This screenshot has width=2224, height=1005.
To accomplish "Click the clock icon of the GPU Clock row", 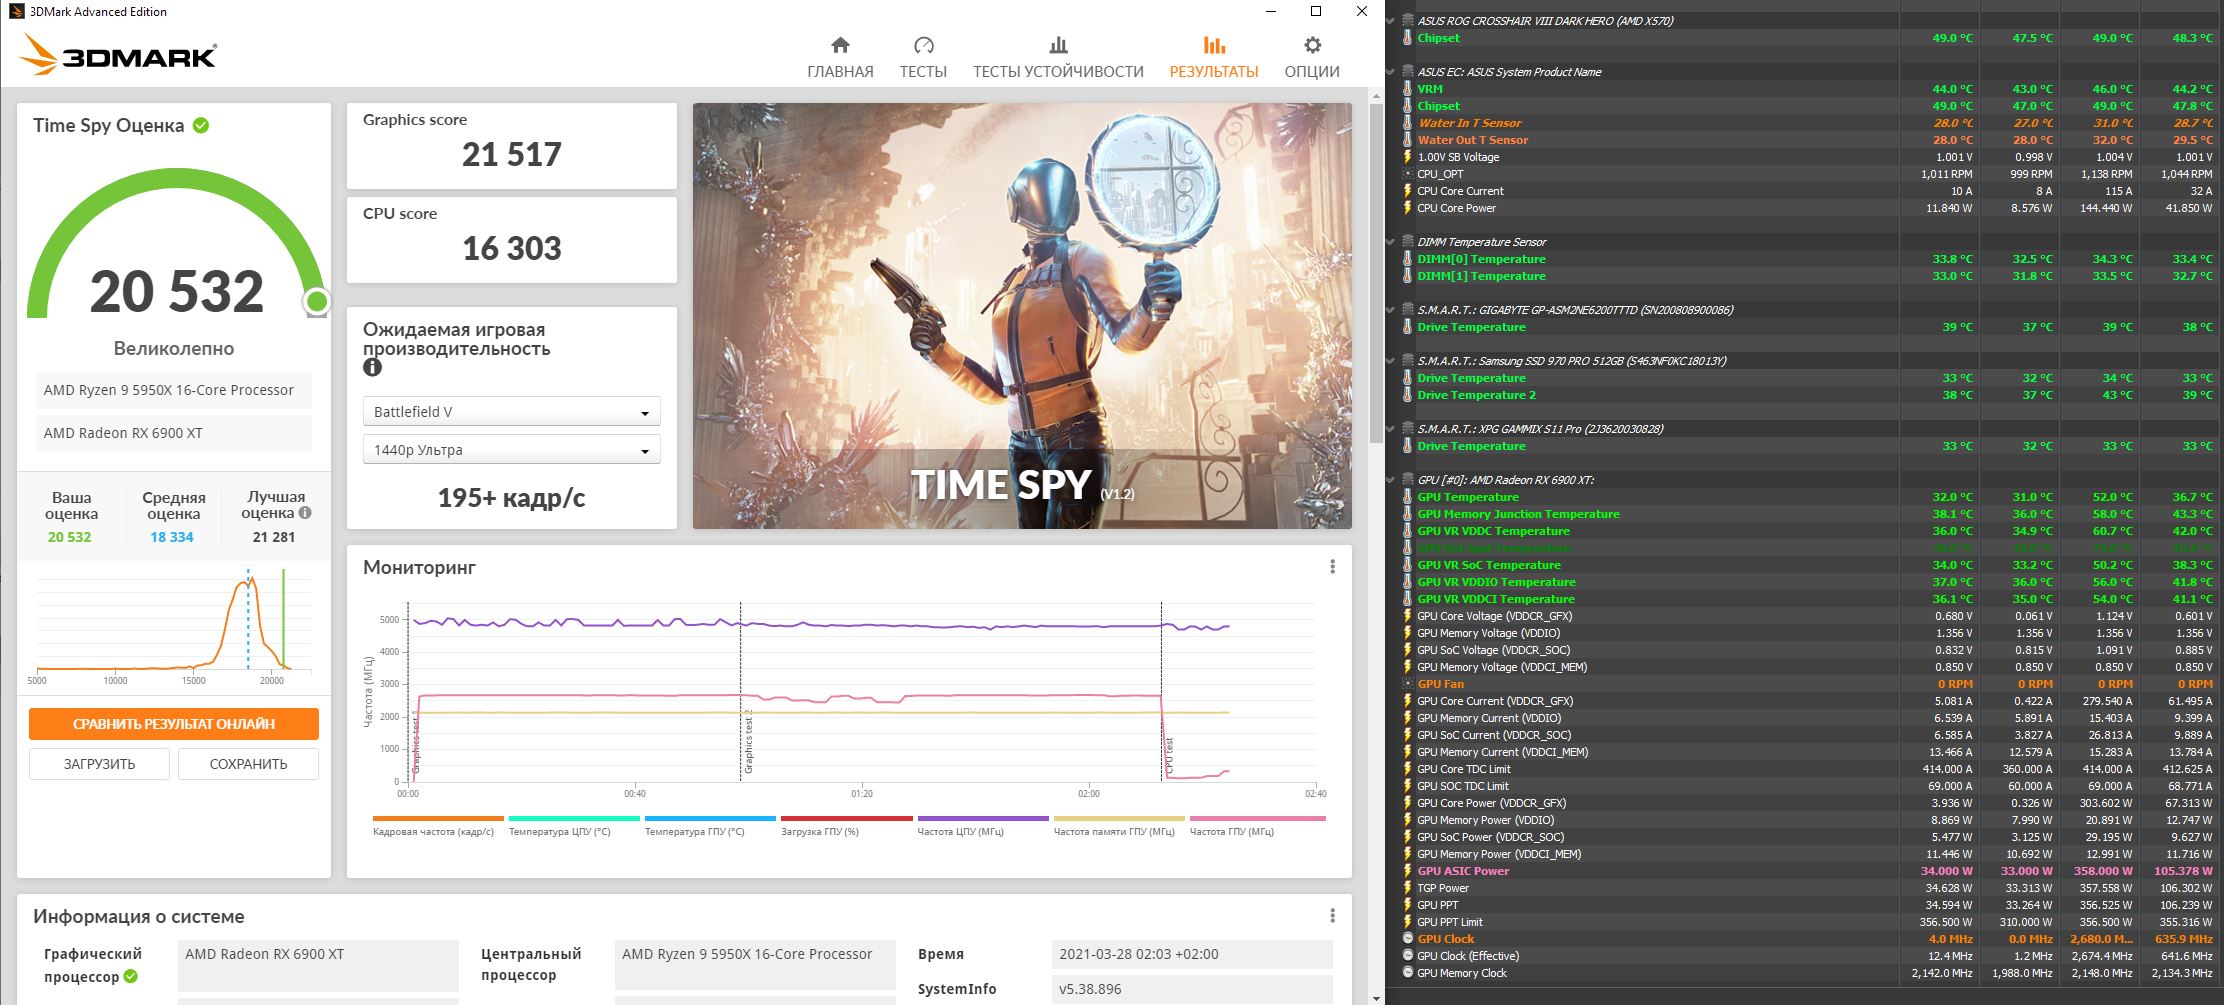I will click(x=1407, y=939).
